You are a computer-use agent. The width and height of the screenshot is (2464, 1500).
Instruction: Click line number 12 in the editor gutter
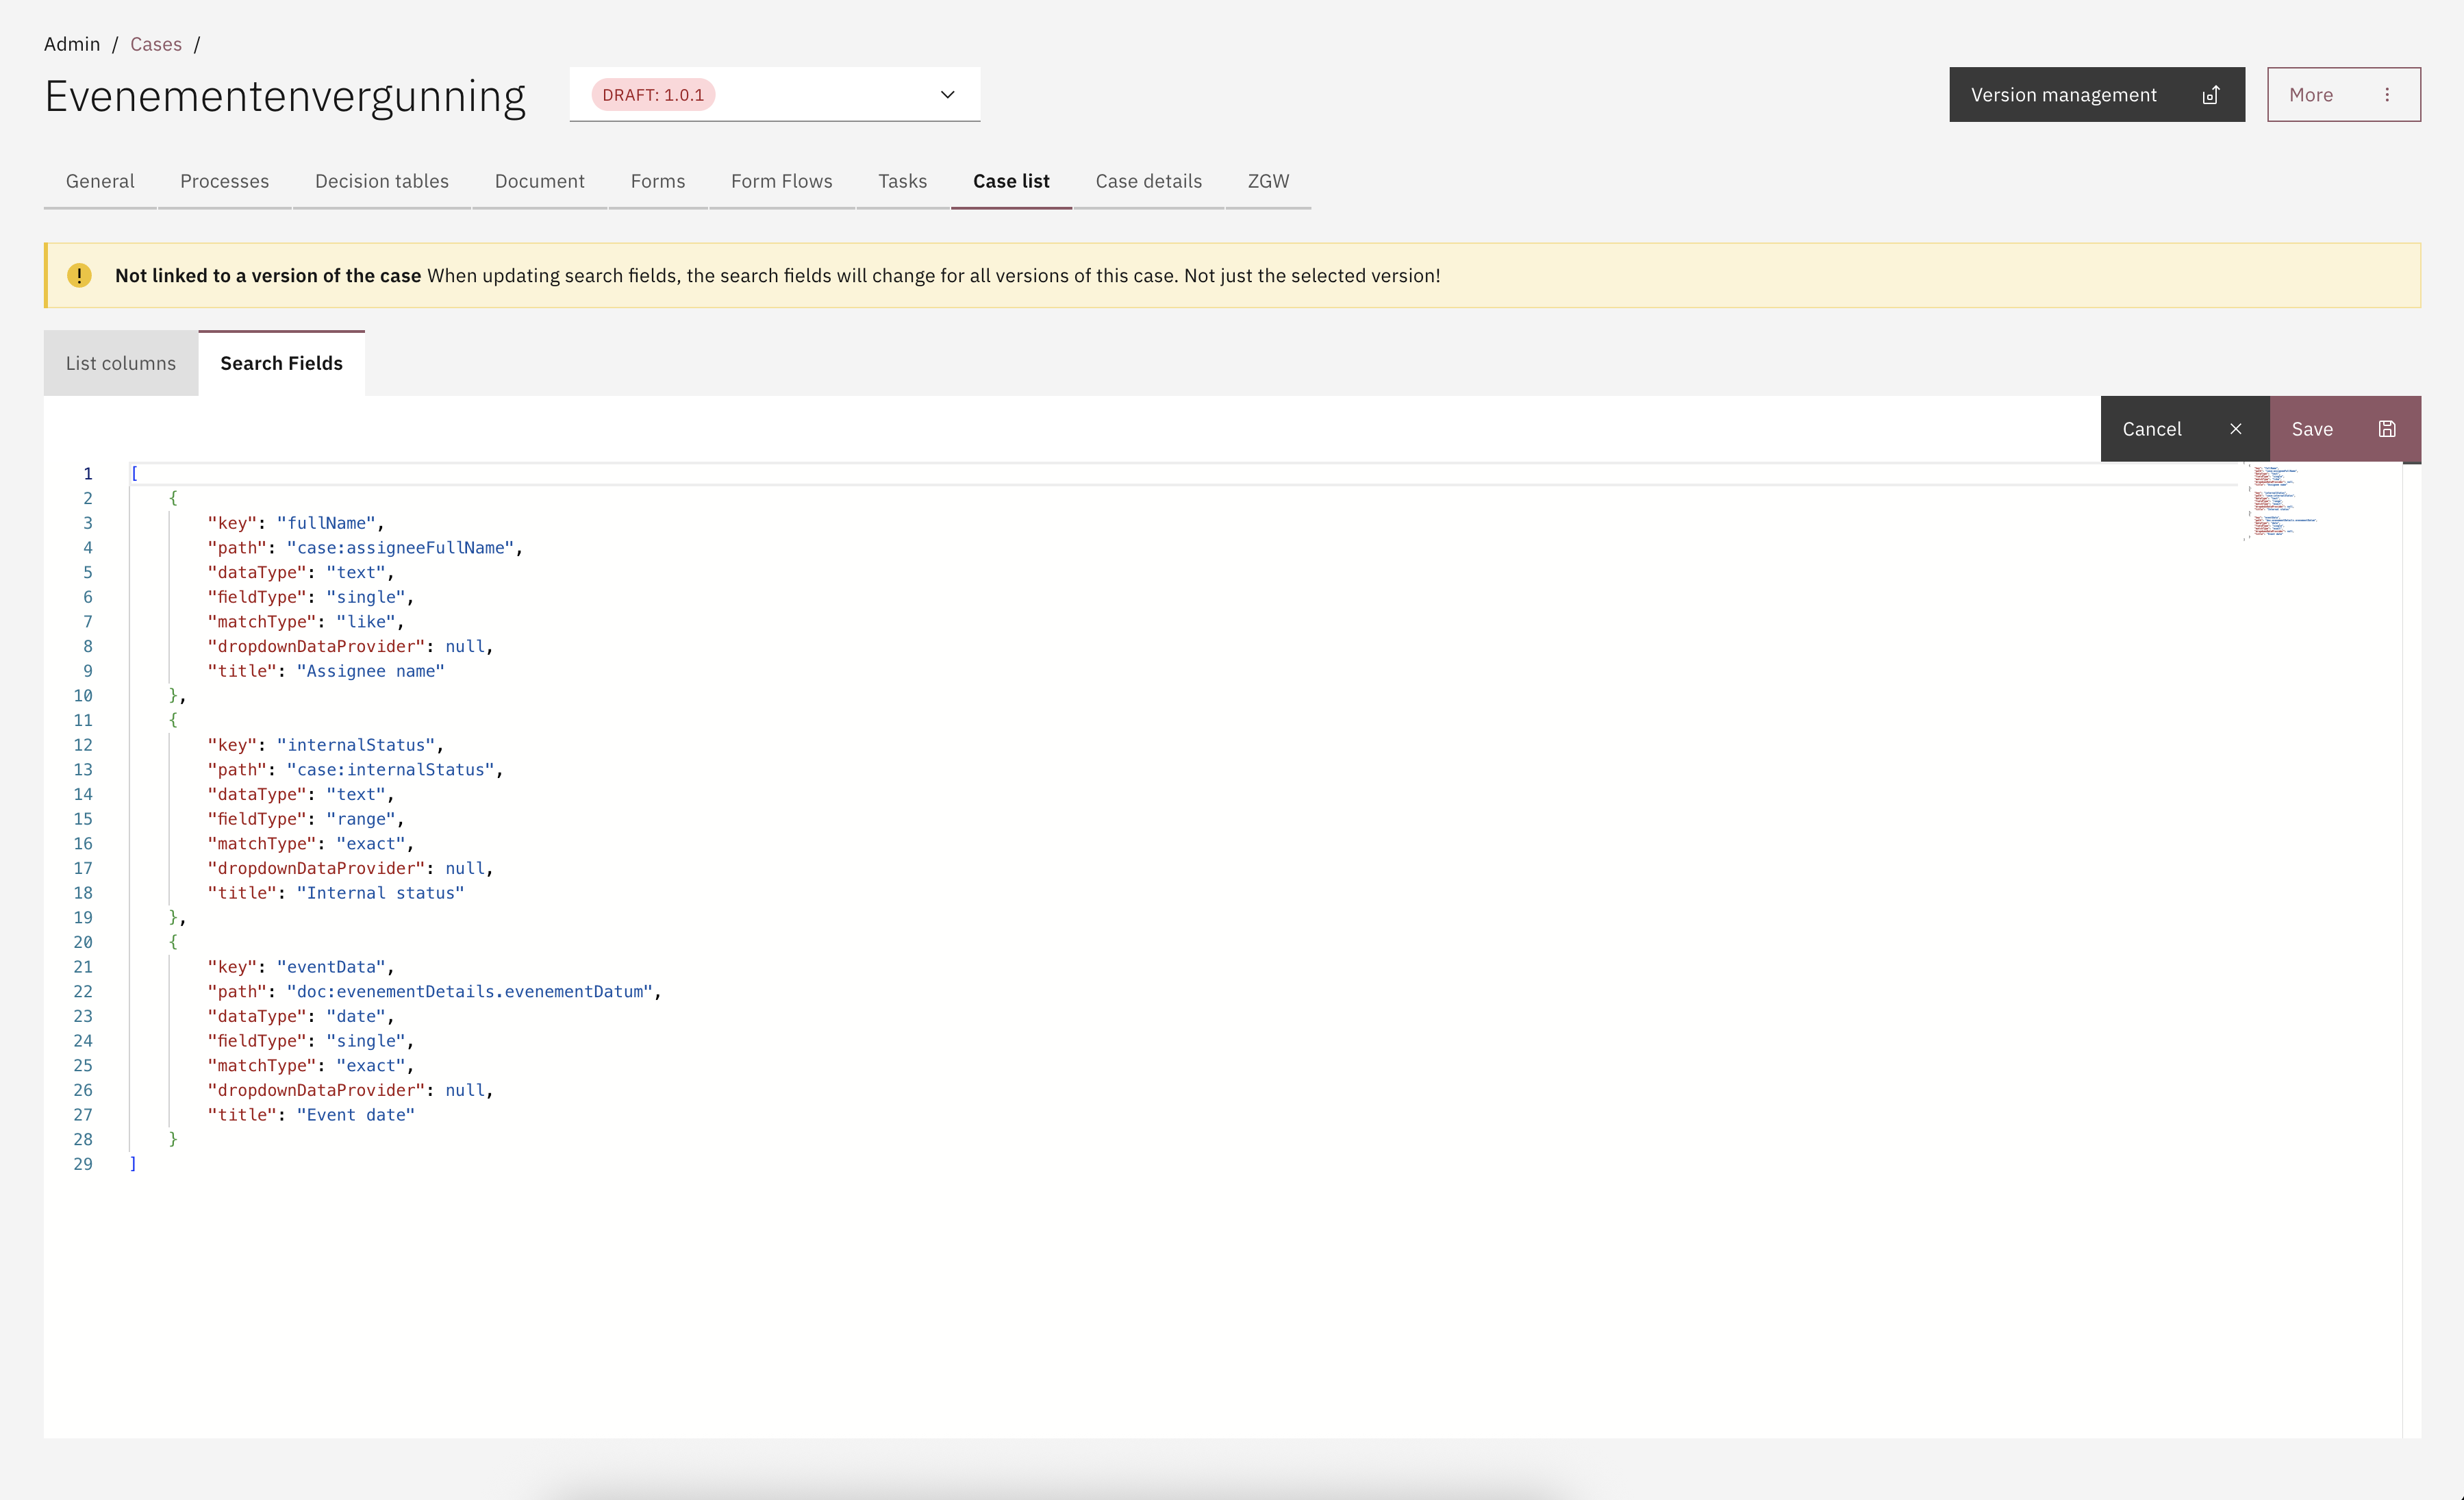83,745
